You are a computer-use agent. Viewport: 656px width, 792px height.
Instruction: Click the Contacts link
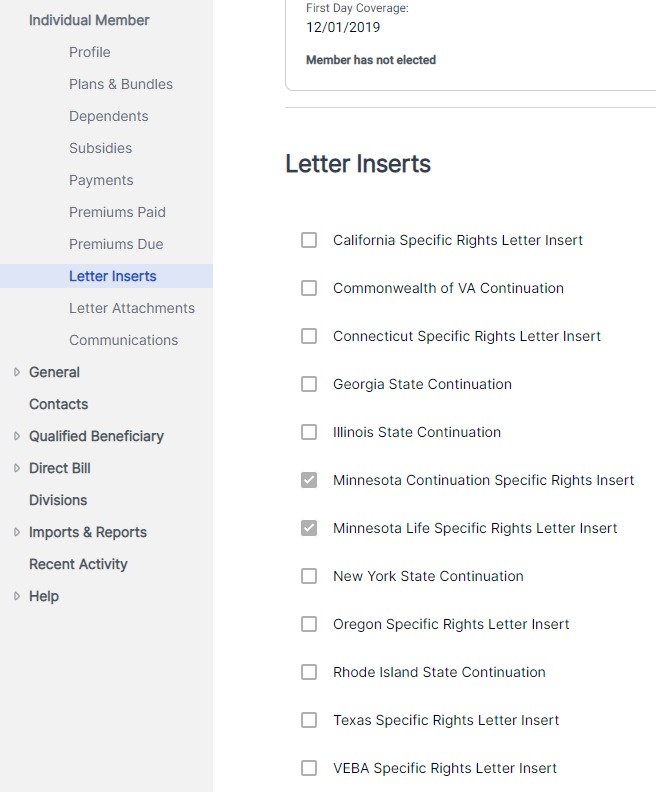(x=59, y=404)
